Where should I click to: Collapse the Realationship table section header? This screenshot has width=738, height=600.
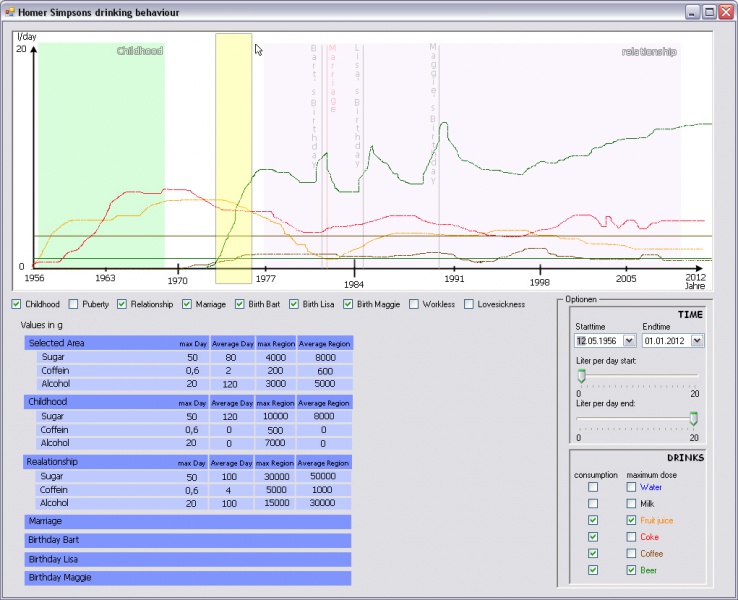(187, 462)
